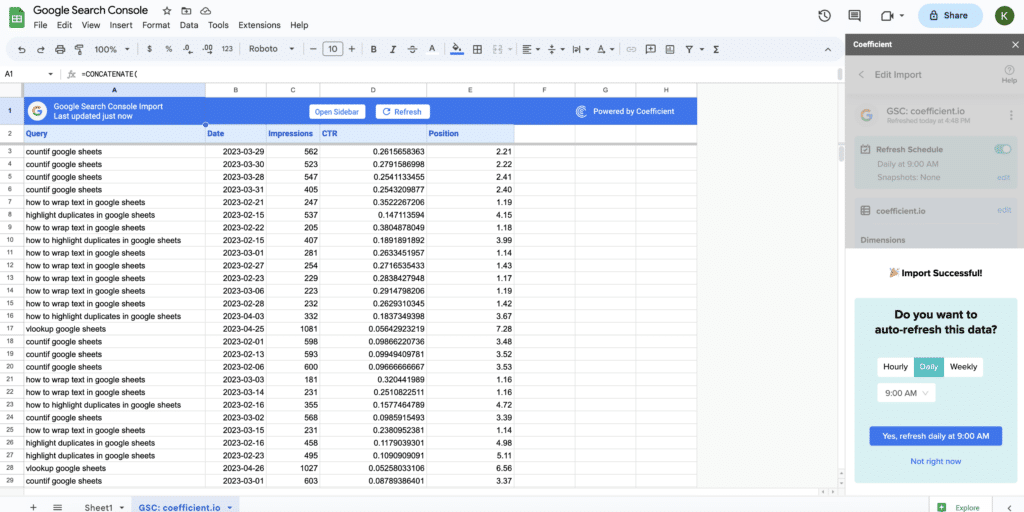Viewport: 1024px width, 512px height.
Task: Open more number formats (123)
Action: [227, 49]
